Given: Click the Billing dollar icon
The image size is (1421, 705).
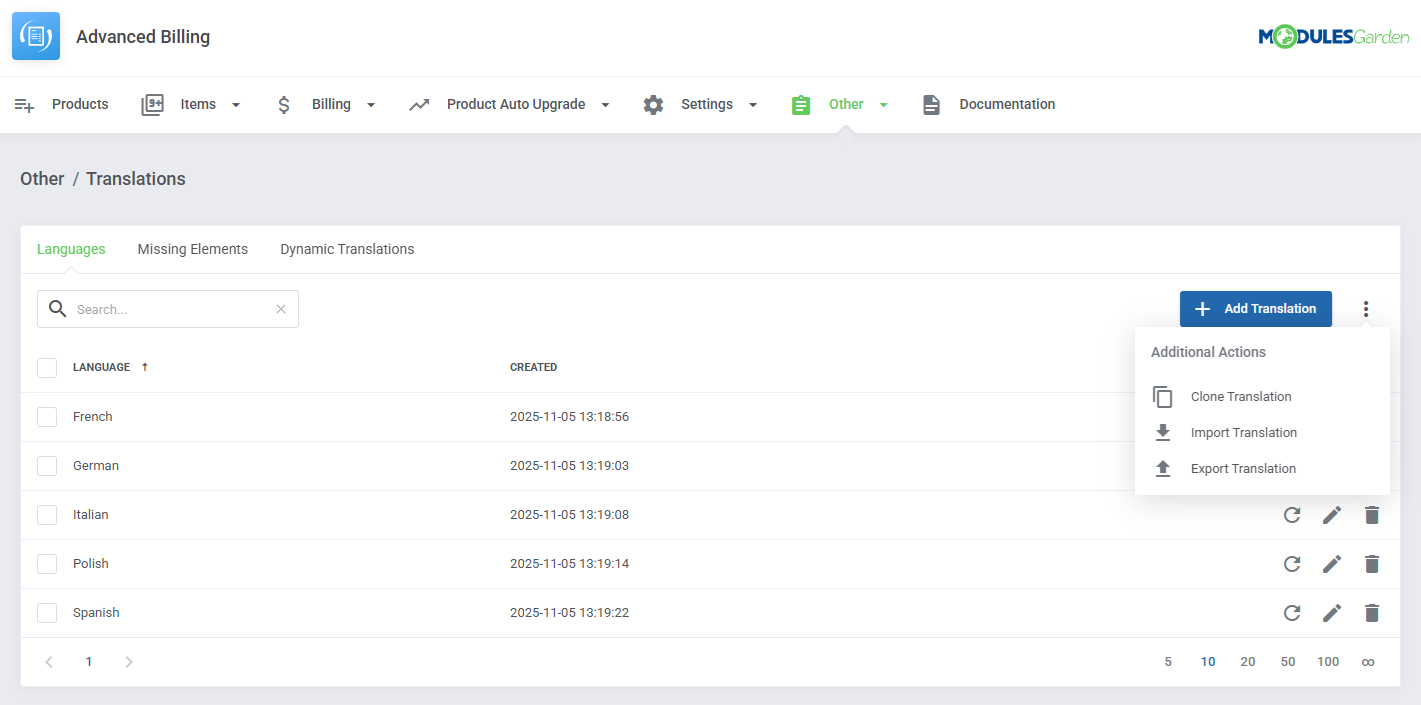Looking at the screenshot, I should (x=284, y=104).
